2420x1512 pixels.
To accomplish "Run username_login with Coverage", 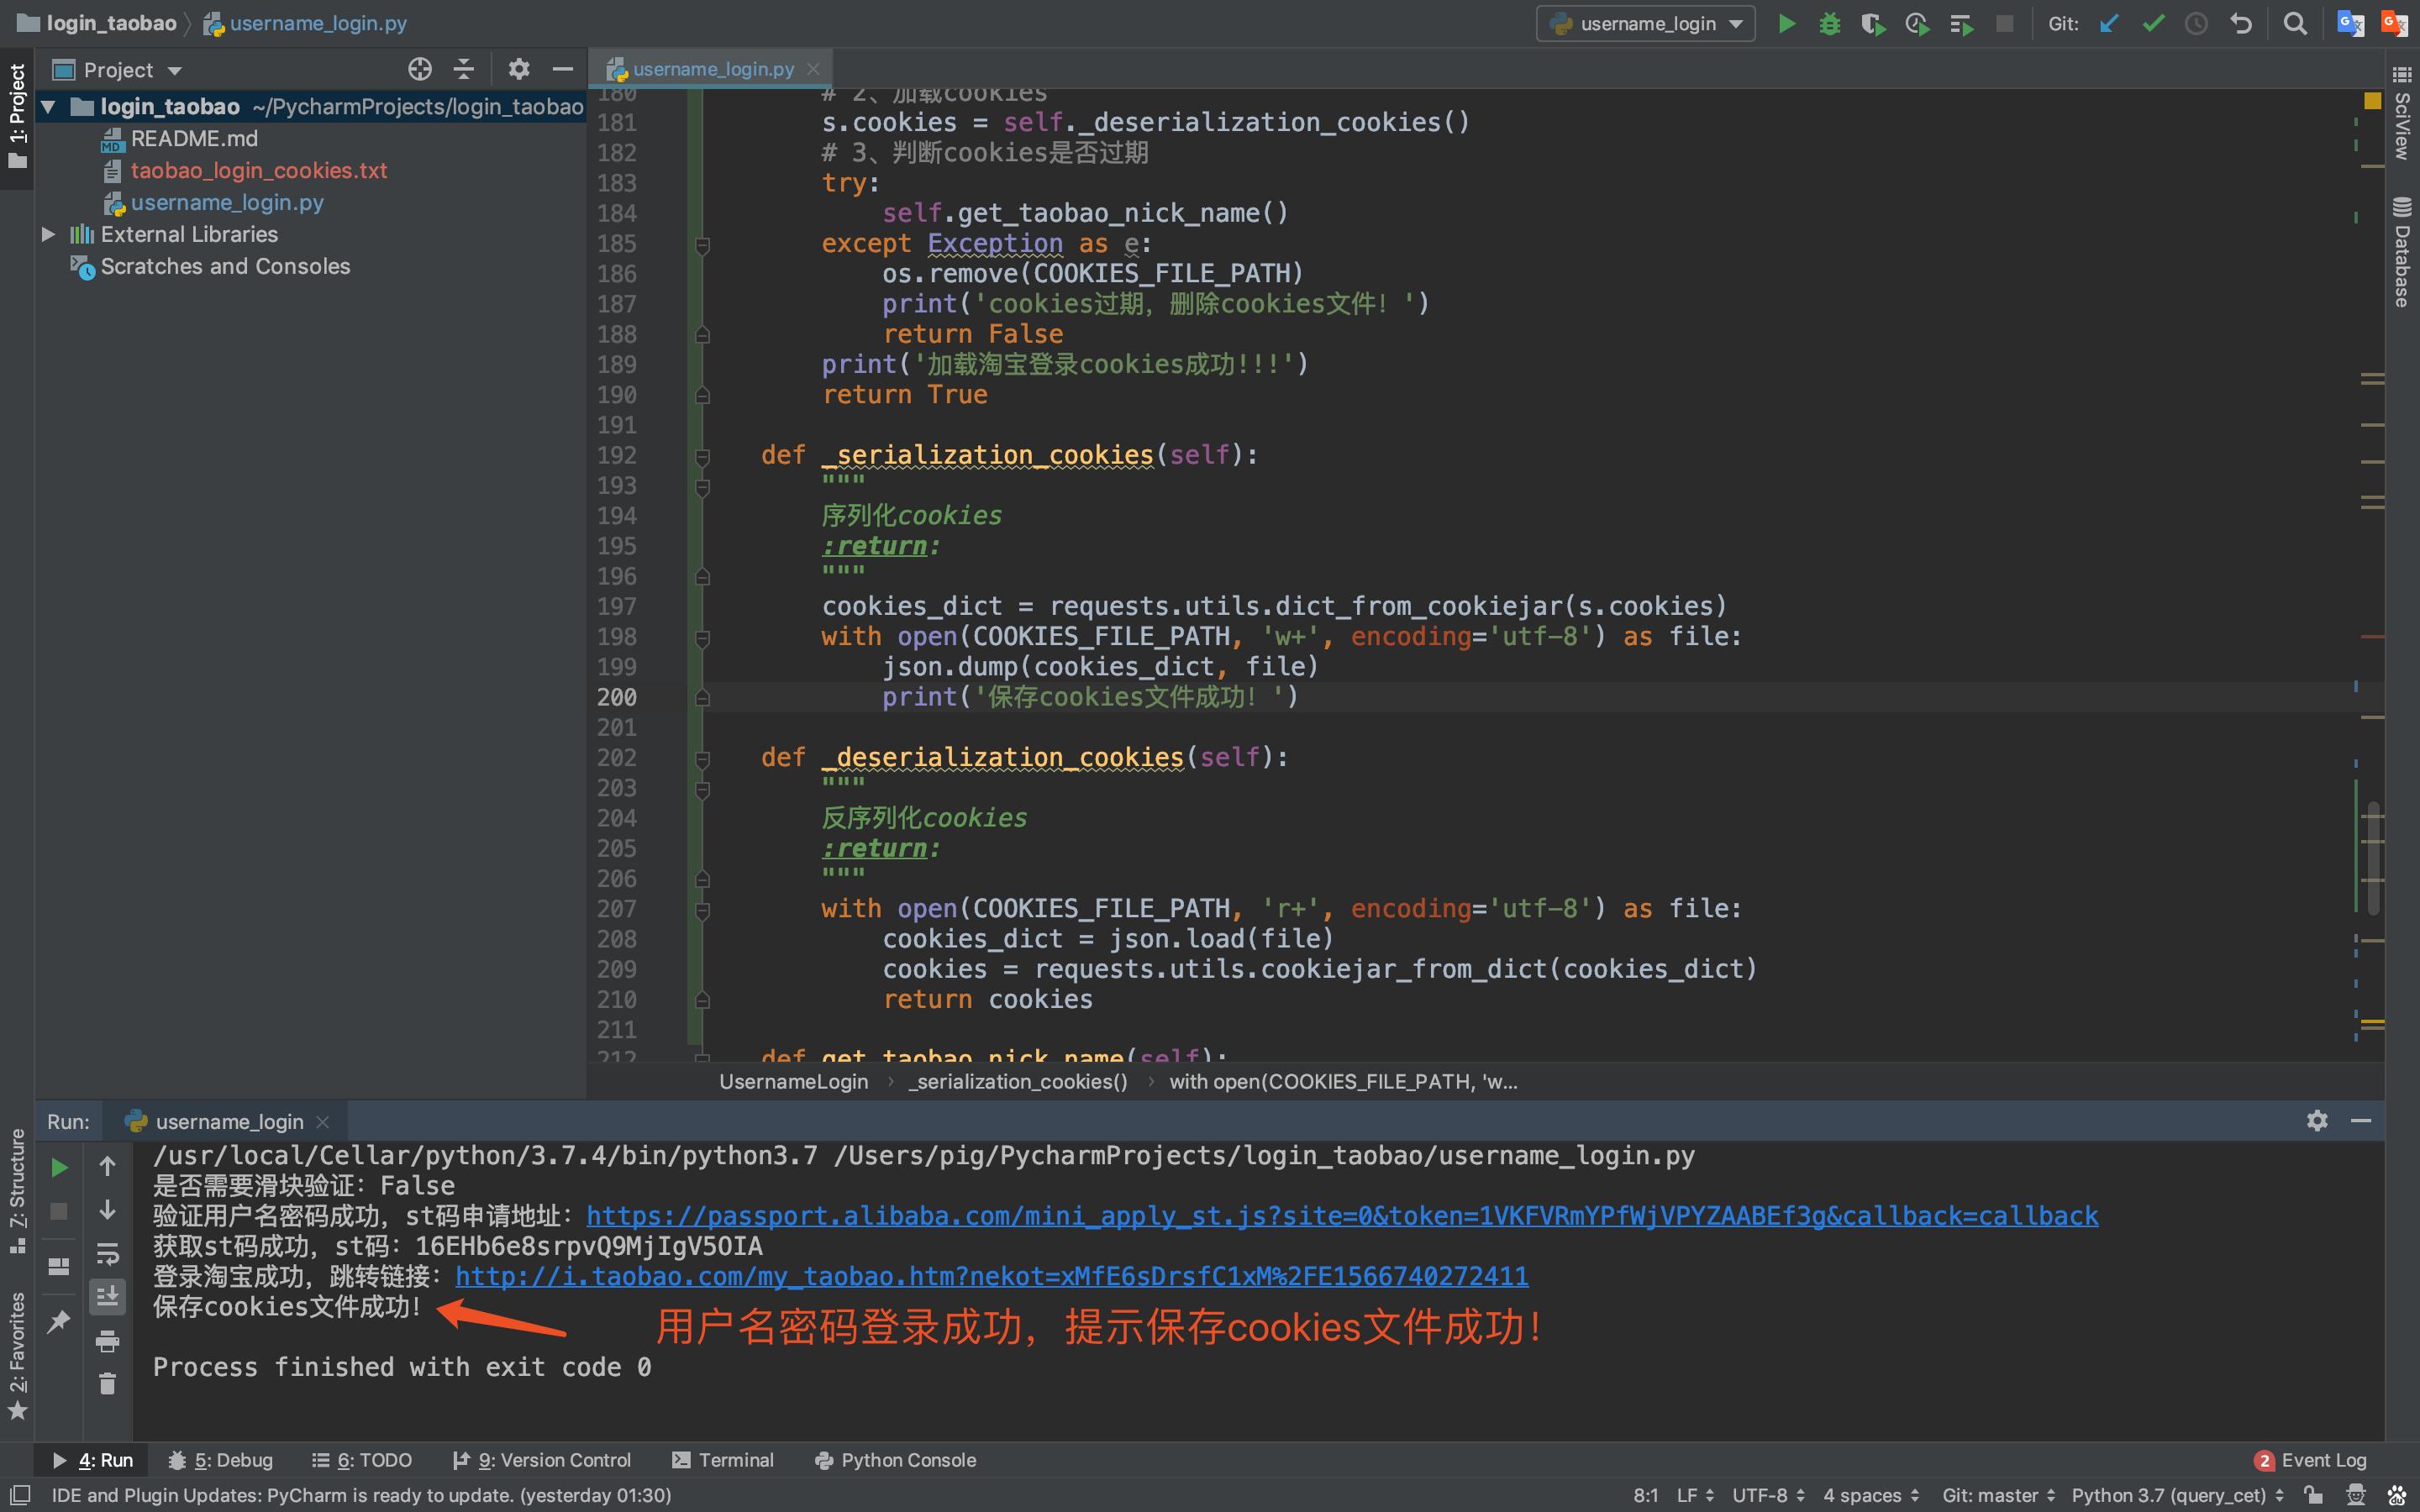I will (1873, 23).
